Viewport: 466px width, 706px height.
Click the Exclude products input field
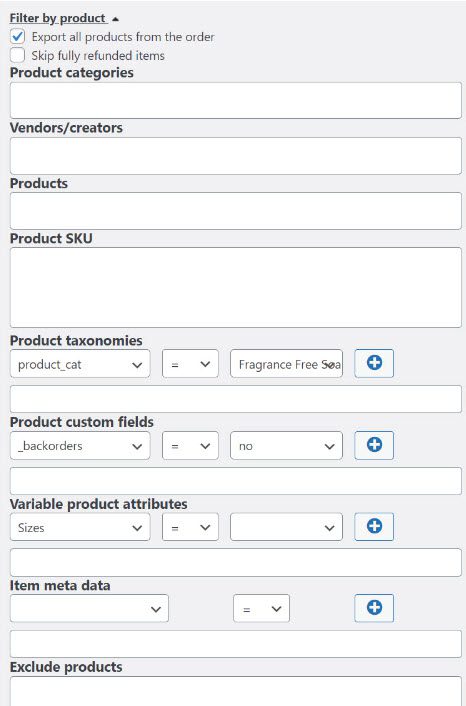(x=235, y=691)
